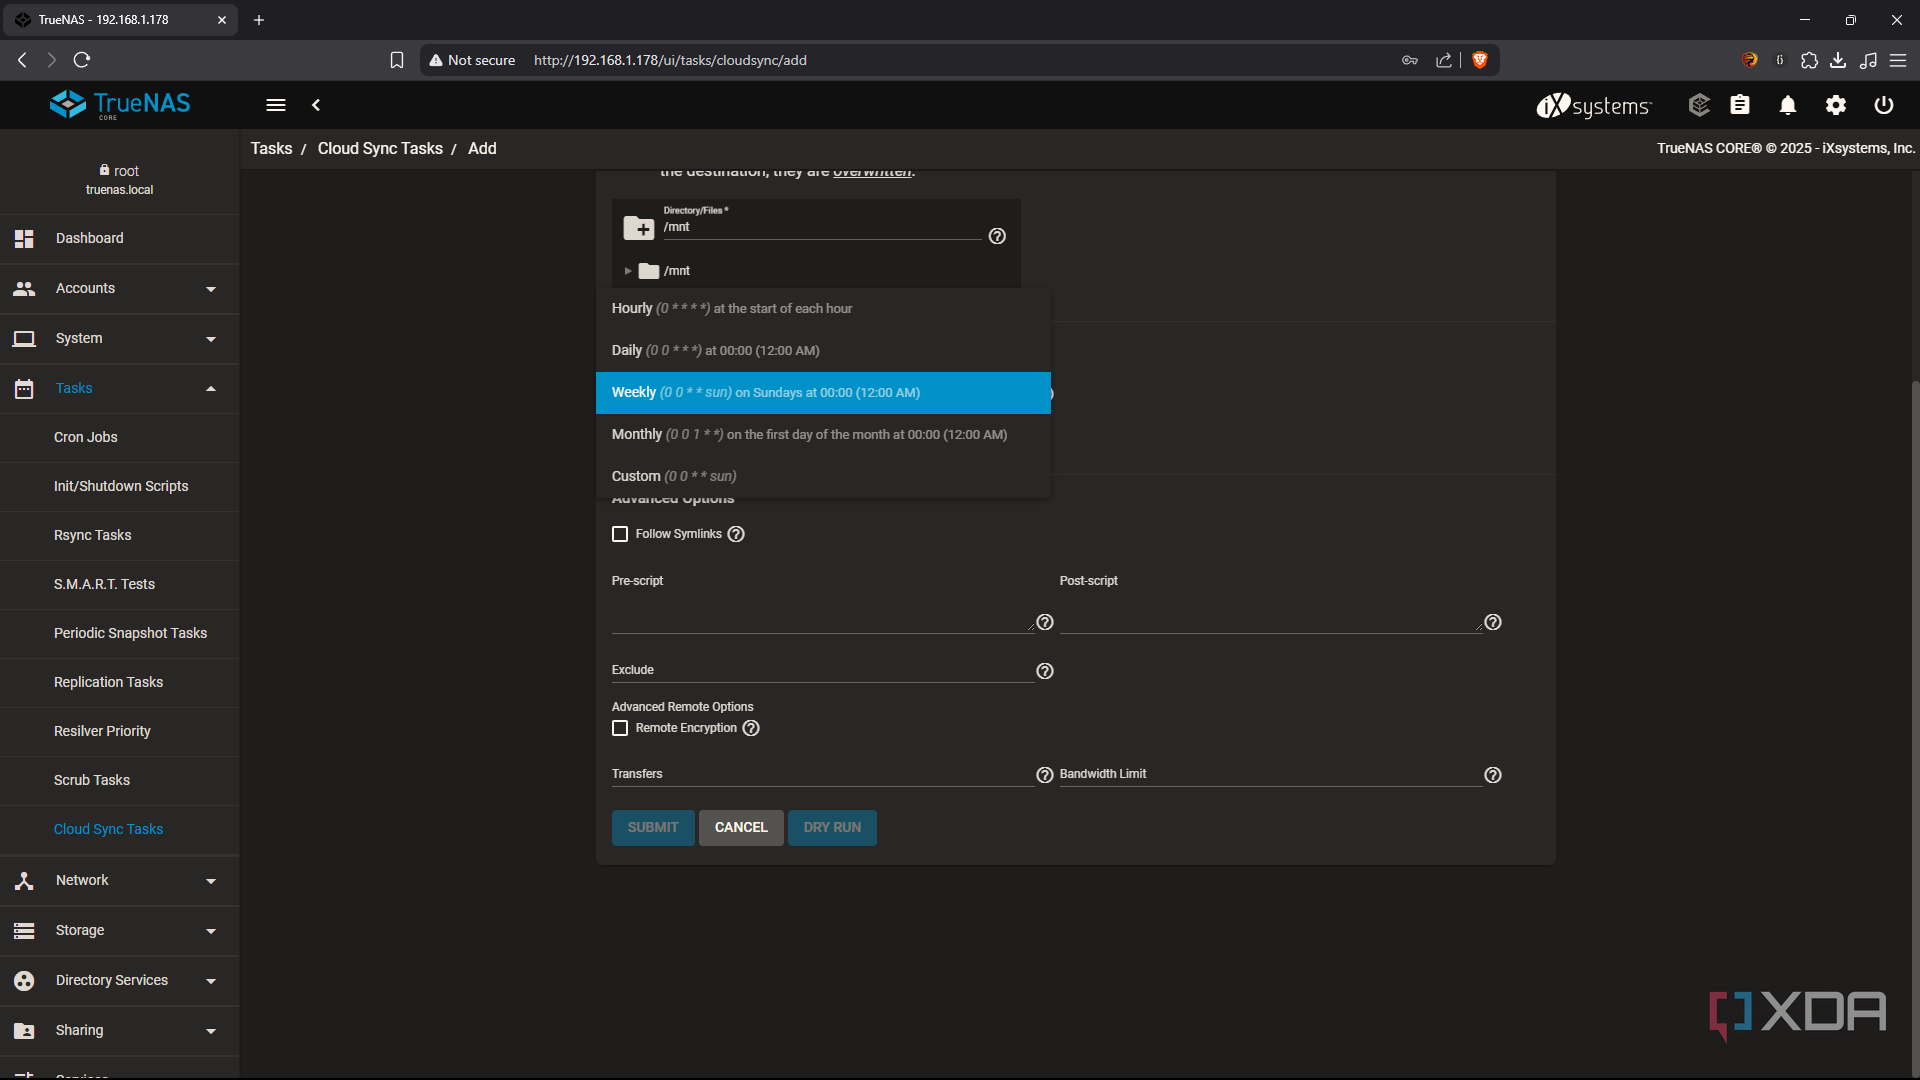
Task: Expand the System sidebar section
Action: click(x=120, y=339)
